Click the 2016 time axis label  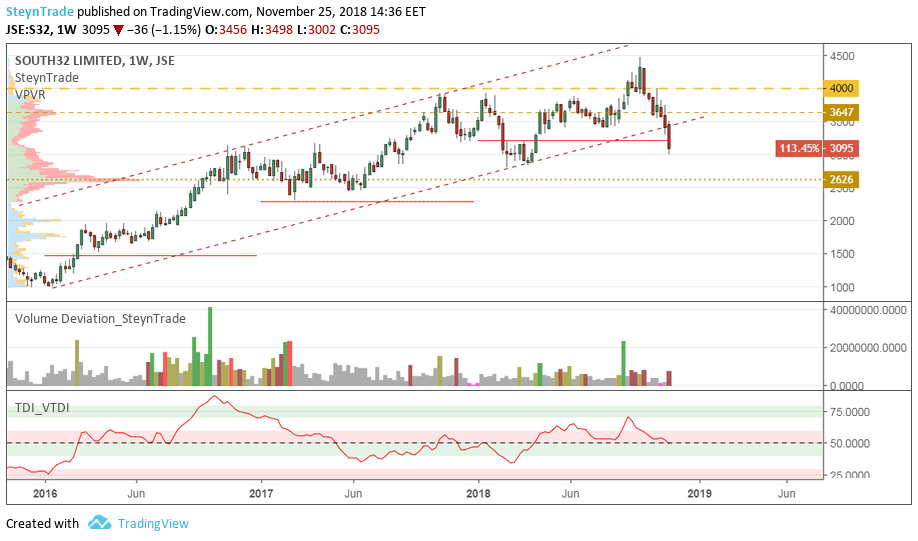45,493
